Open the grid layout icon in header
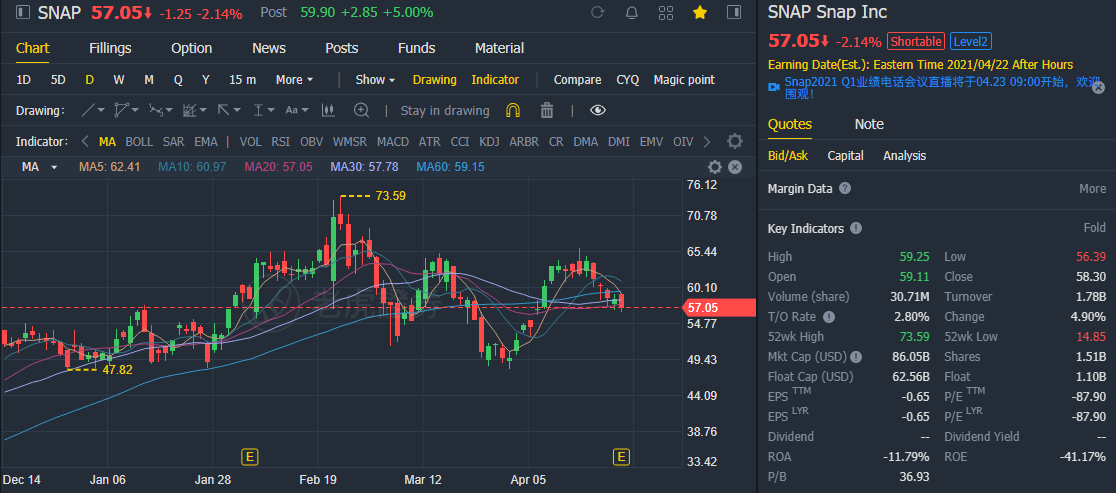 tap(665, 12)
